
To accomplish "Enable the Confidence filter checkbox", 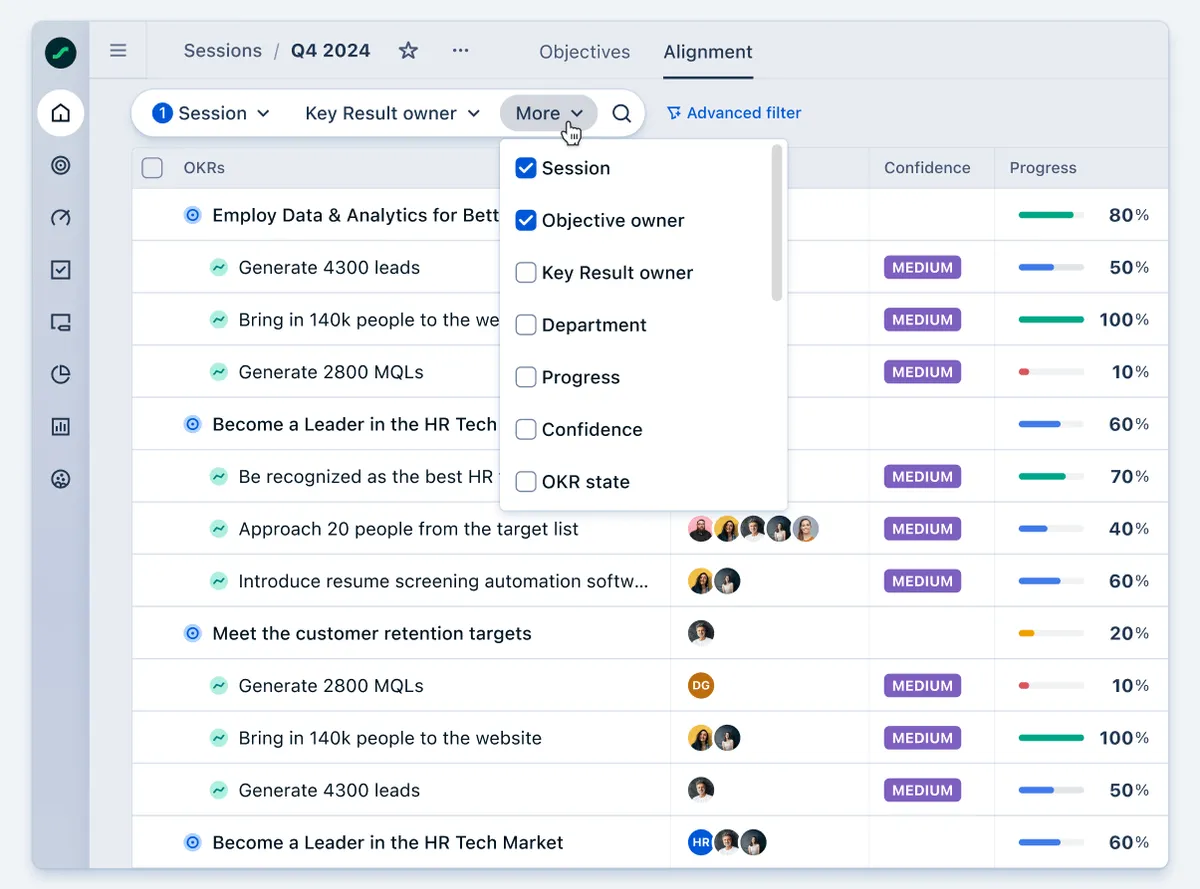I will 526,429.
